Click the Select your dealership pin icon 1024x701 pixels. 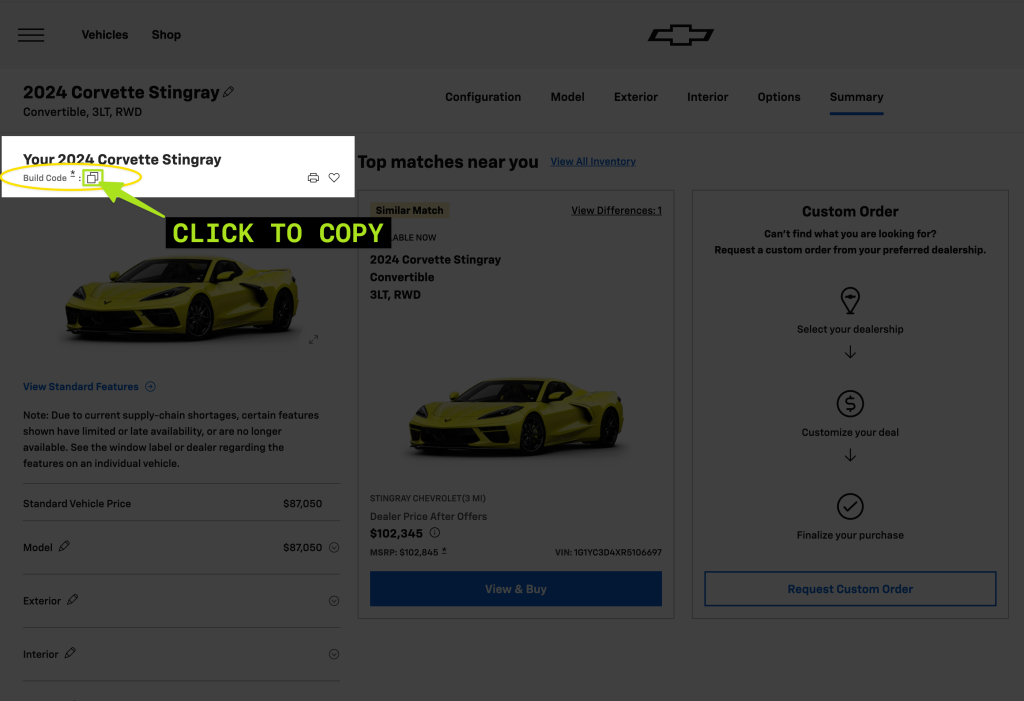pyautogui.click(x=850, y=301)
